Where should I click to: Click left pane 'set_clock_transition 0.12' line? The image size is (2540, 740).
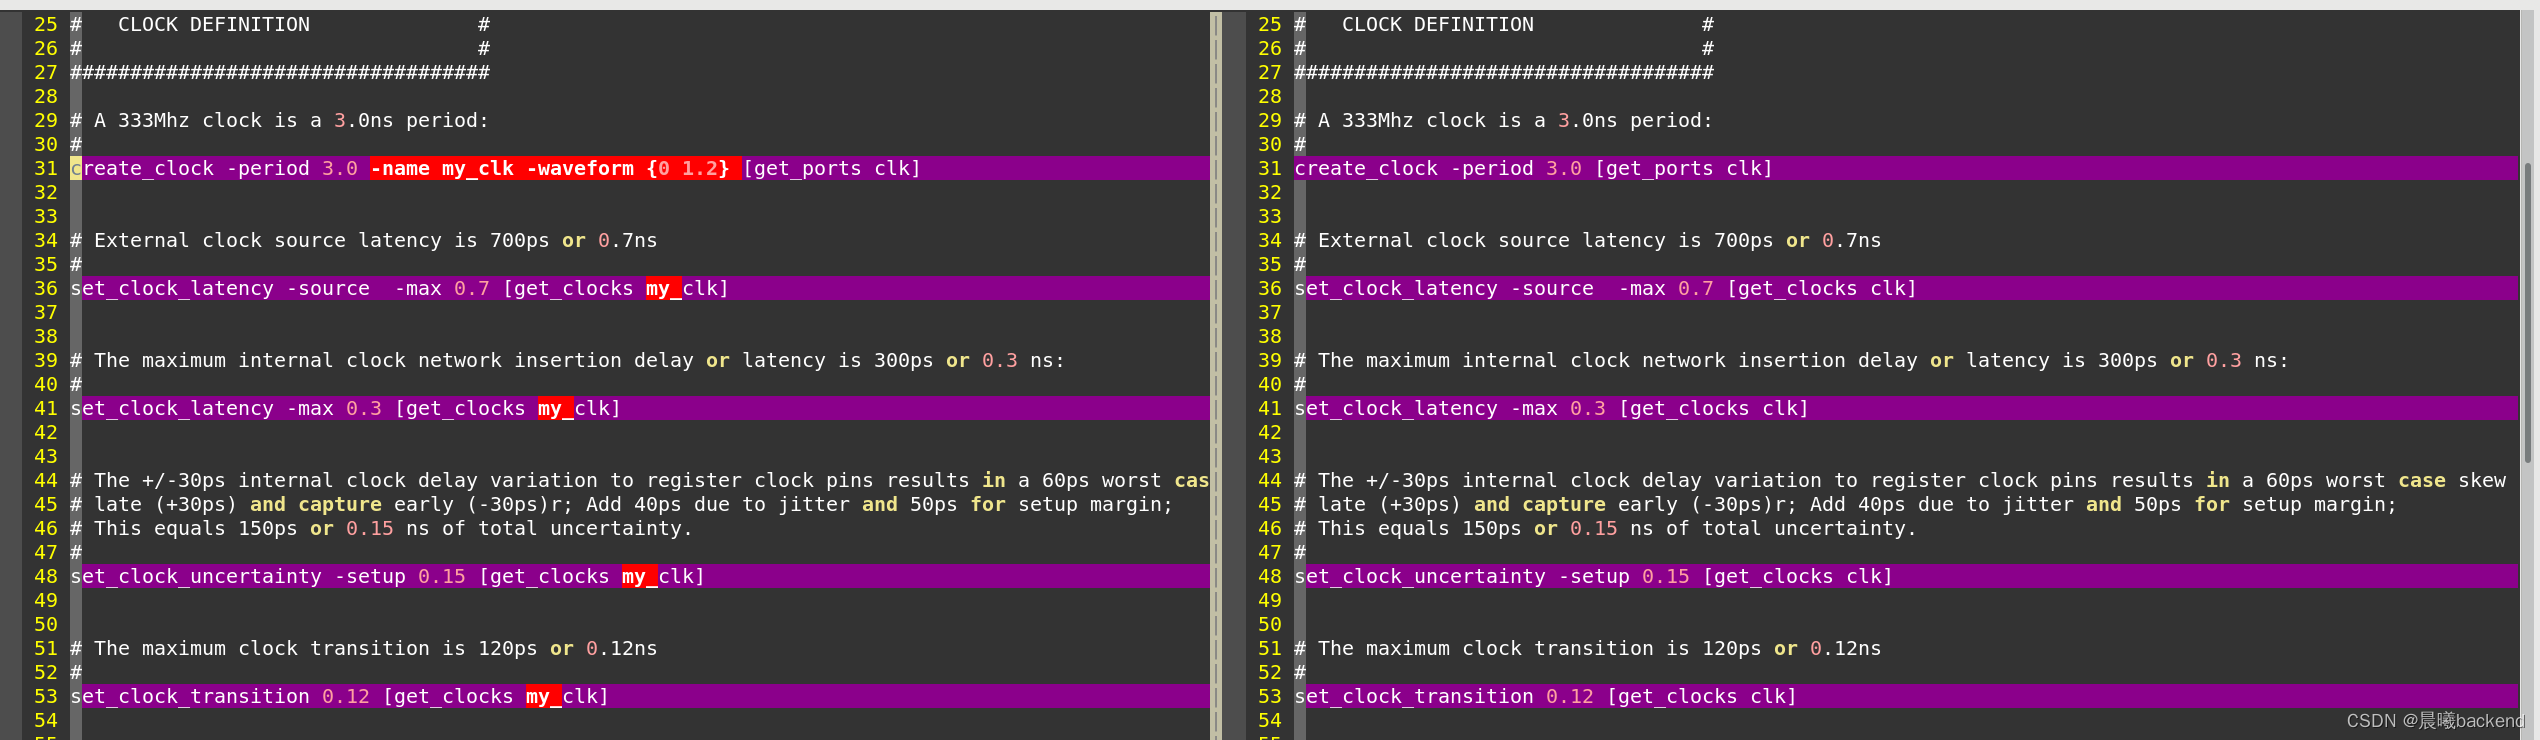(339, 696)
